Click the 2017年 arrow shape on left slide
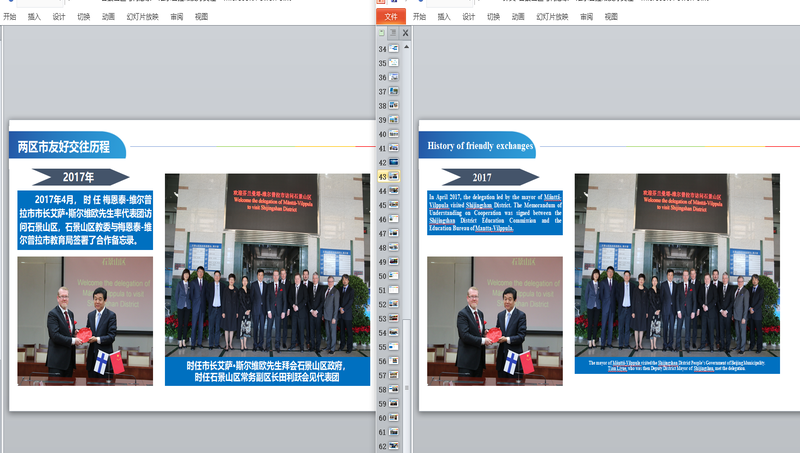 [x=80, y=177]
